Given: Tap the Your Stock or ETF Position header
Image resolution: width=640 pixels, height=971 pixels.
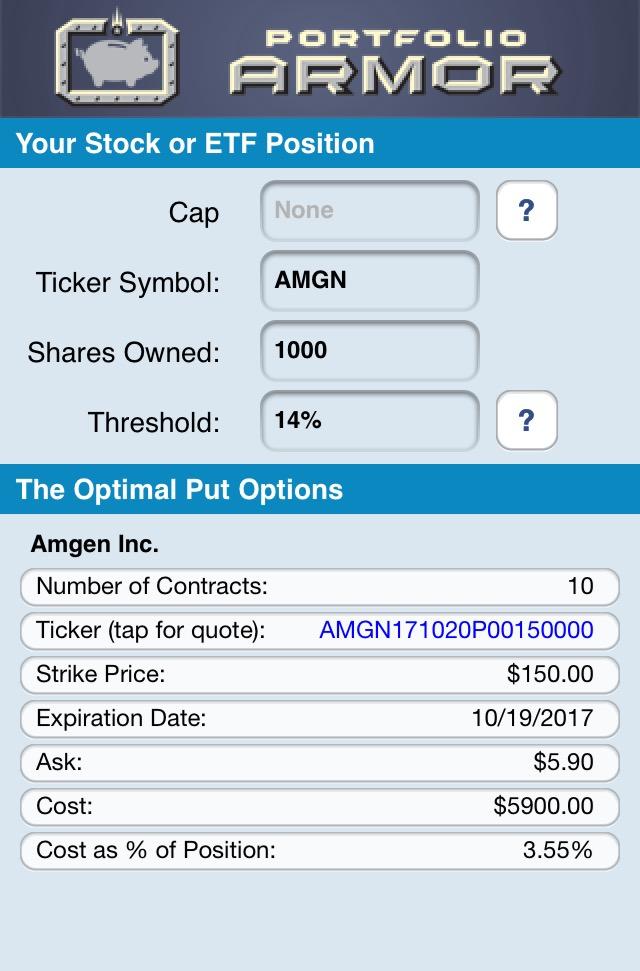Looking at the screenshot, I should [320, 143].
